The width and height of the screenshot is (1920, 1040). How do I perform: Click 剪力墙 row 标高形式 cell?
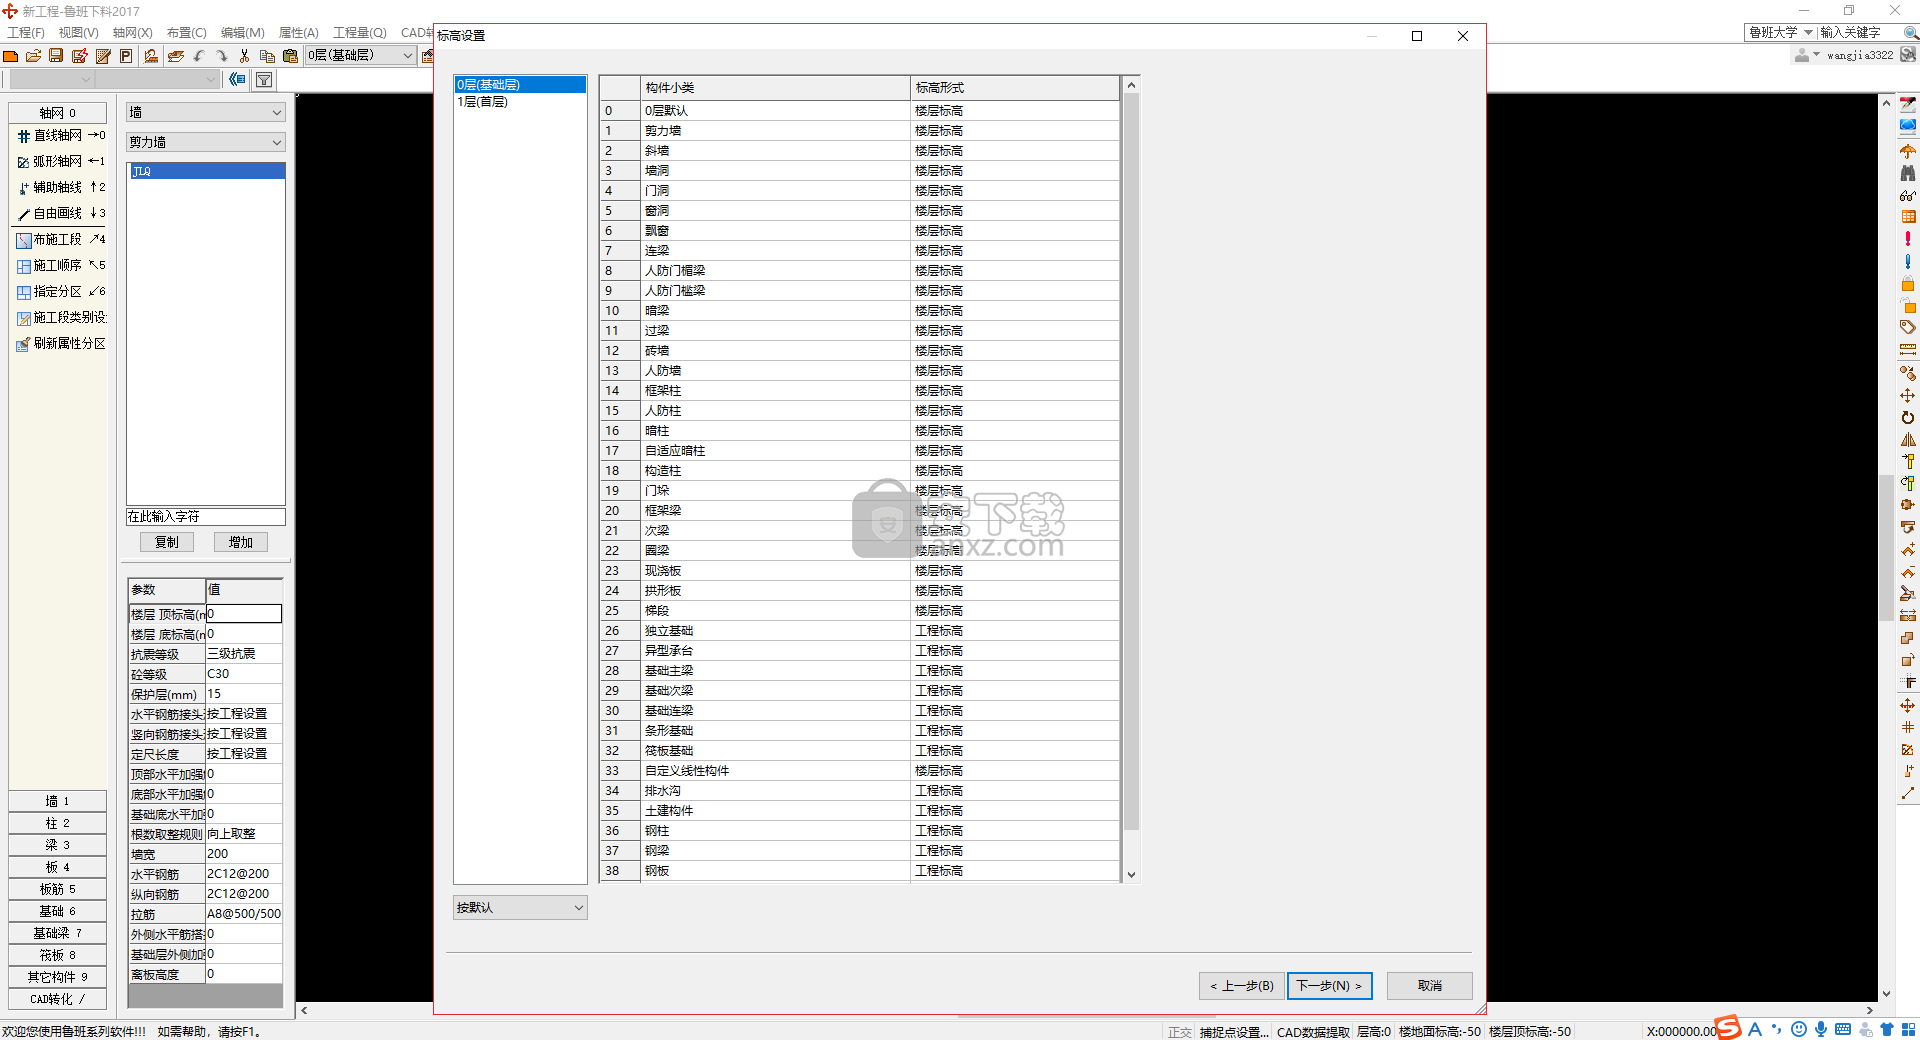pos(1014,131)
